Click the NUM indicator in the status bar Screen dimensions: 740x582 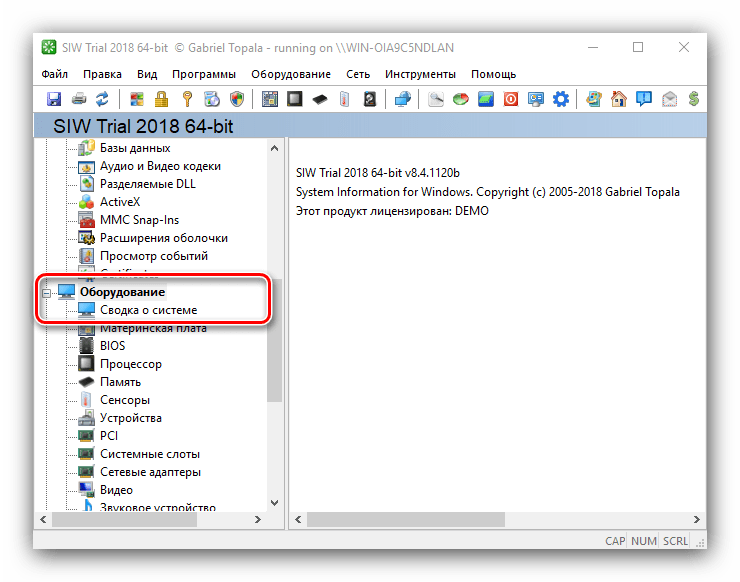click(644, 541)
